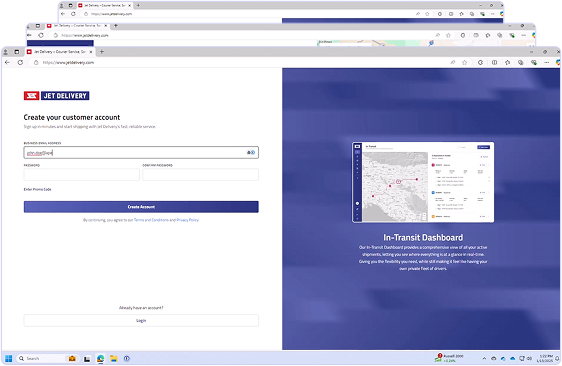The image size is (562, 366).
Task: Add this page to favorites with star icon
Action: coord(465,62)
